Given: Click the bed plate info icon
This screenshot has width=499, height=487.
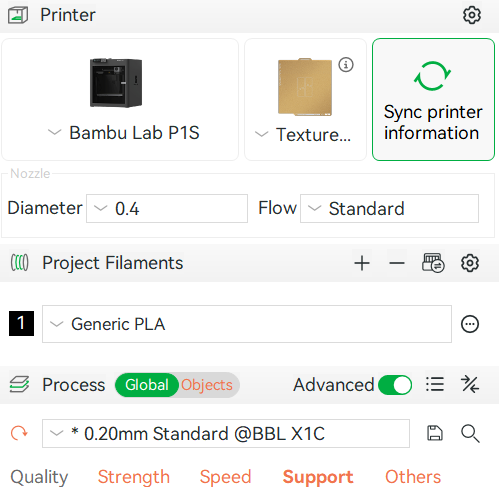Looking at the screenshot, I should click(346, 65).
